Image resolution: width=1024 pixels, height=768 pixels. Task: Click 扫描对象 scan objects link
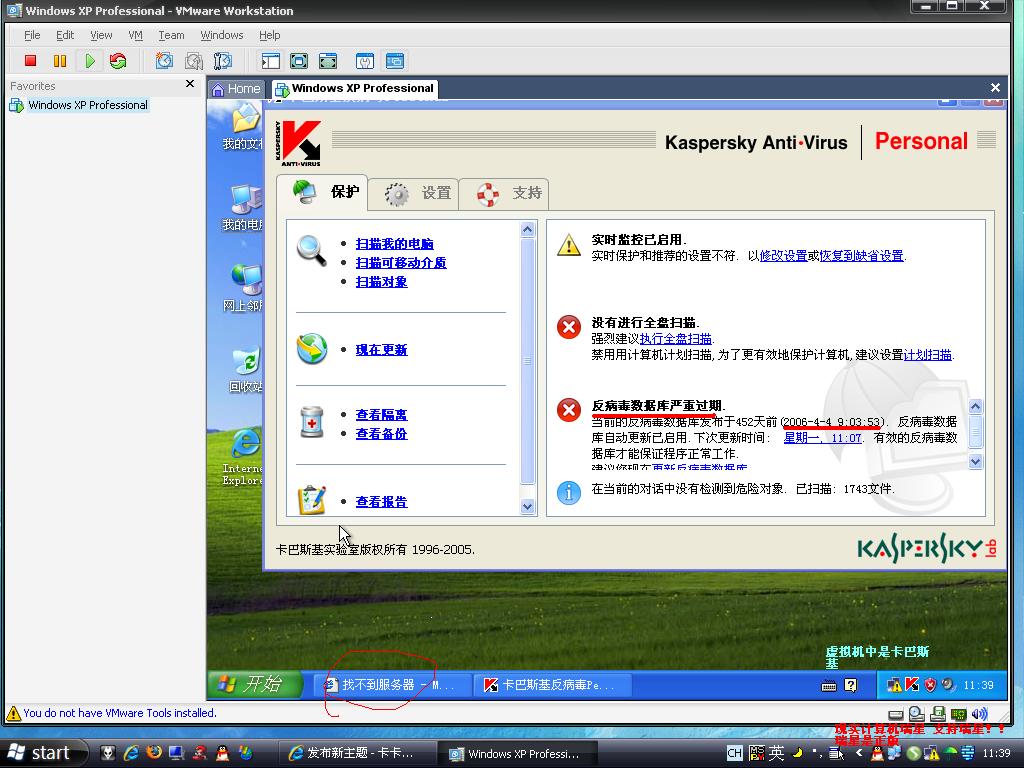(x=381, y=281)
